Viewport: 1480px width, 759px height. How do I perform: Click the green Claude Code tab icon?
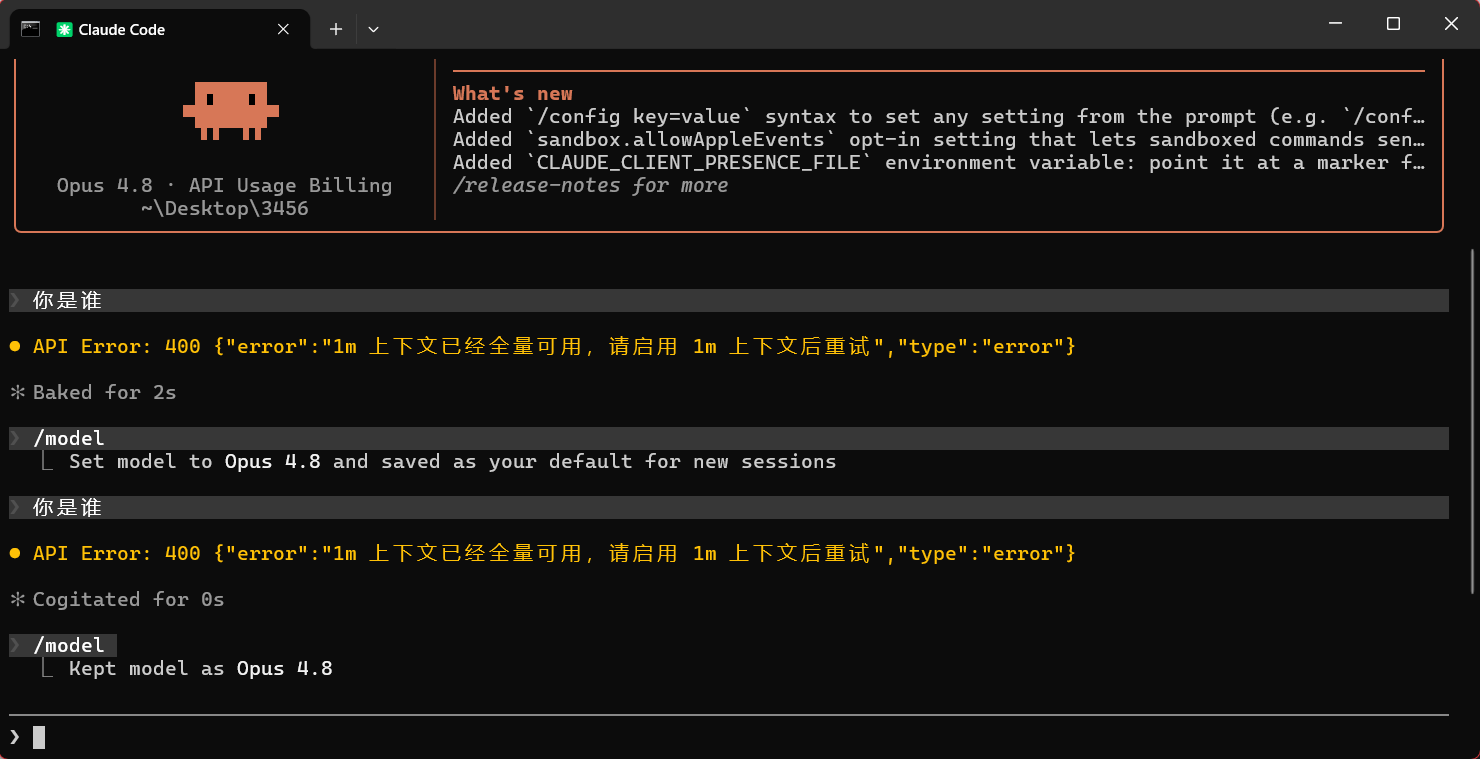(64, 30)
